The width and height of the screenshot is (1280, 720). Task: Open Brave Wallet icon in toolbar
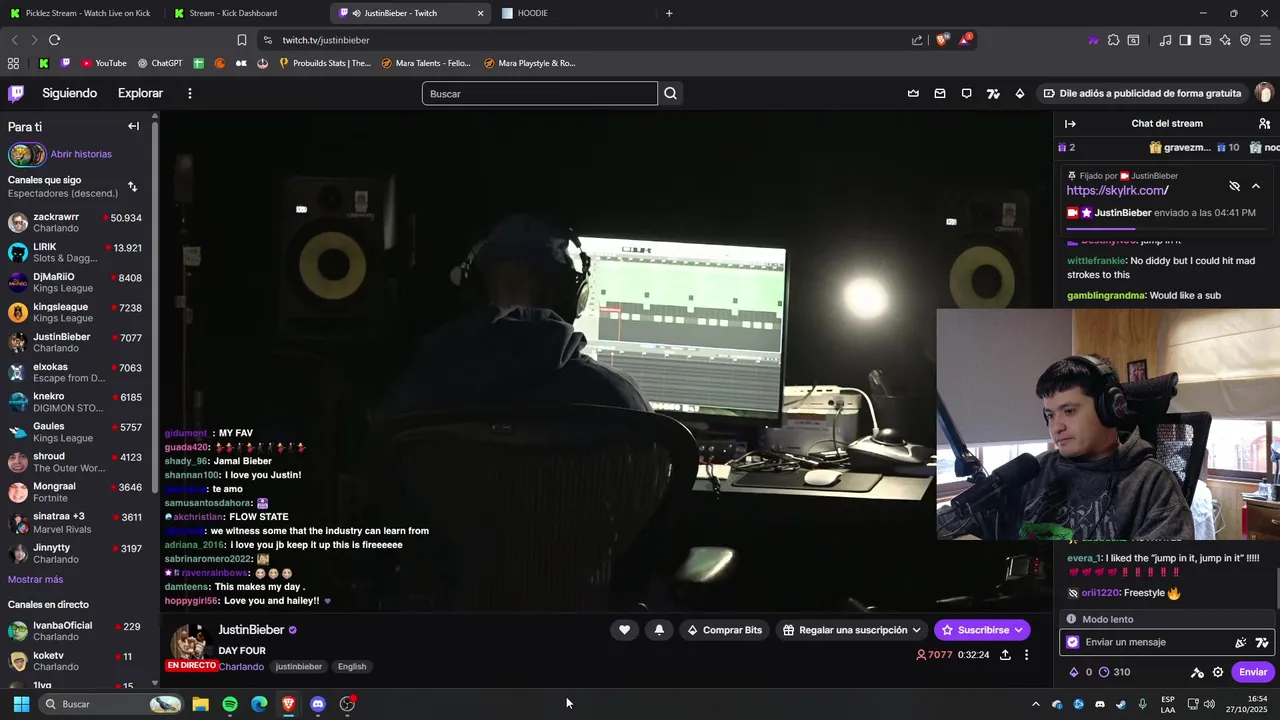tap(1205, 40)
